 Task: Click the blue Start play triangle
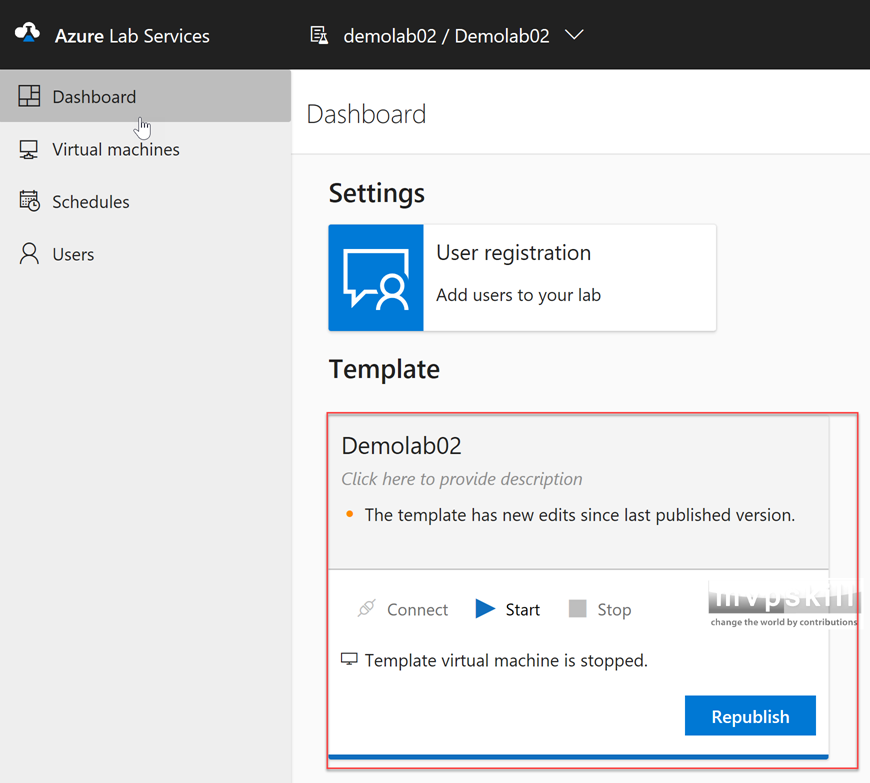click(485, 609)
